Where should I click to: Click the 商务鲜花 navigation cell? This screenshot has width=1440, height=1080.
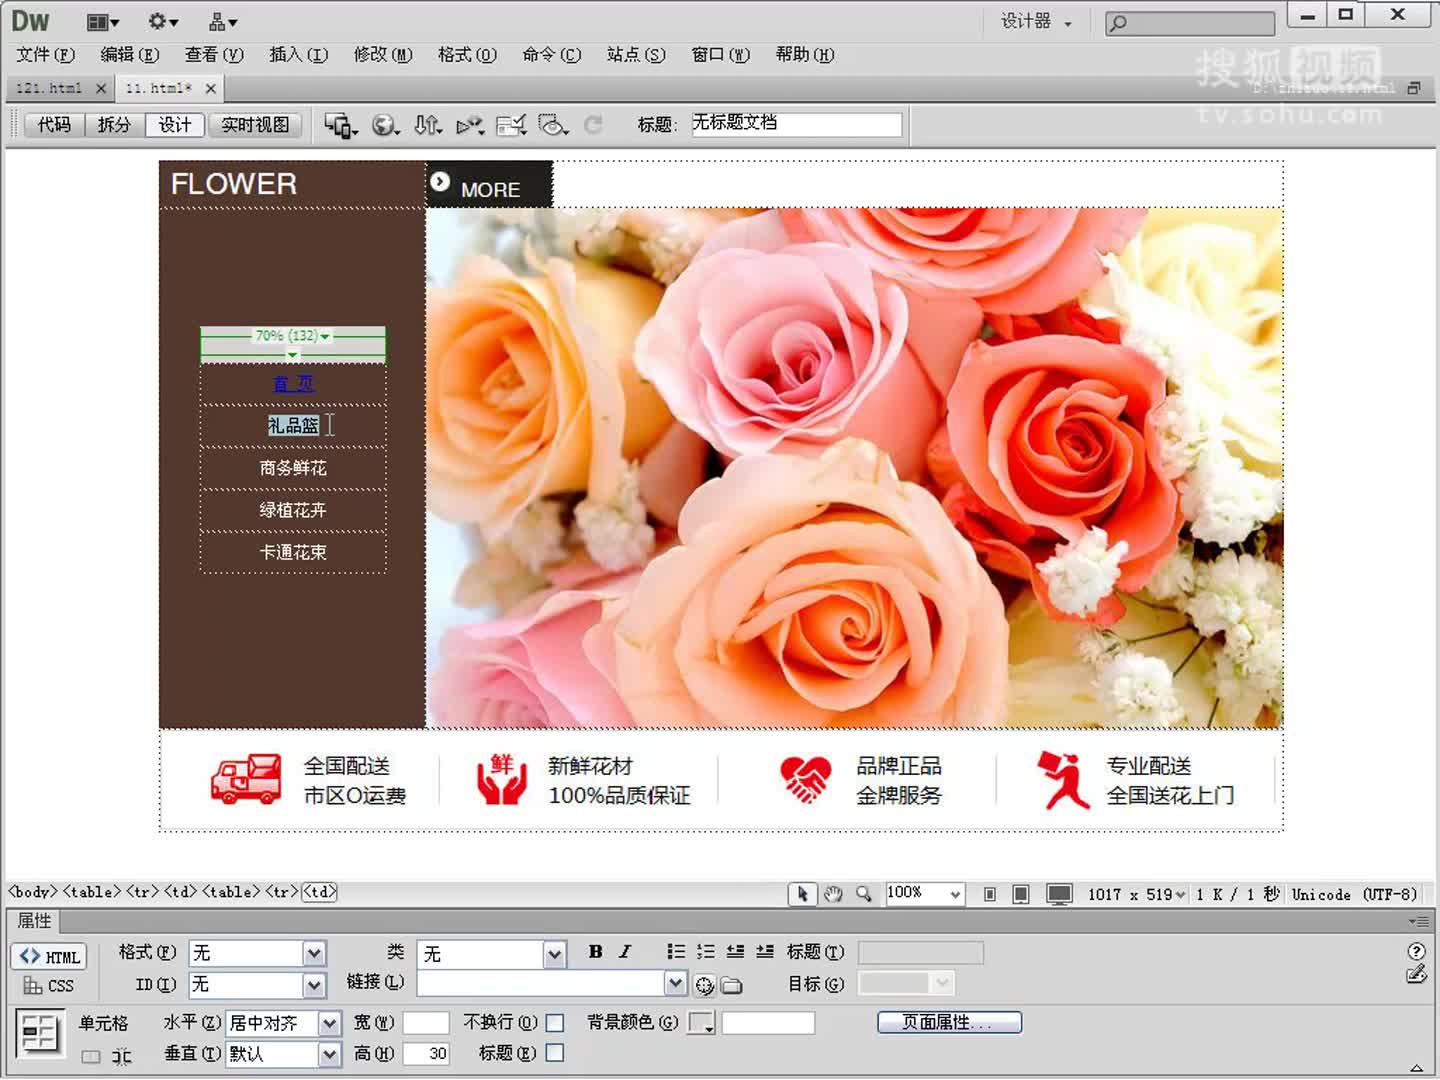pyautogui.click(x=293, y=468)
